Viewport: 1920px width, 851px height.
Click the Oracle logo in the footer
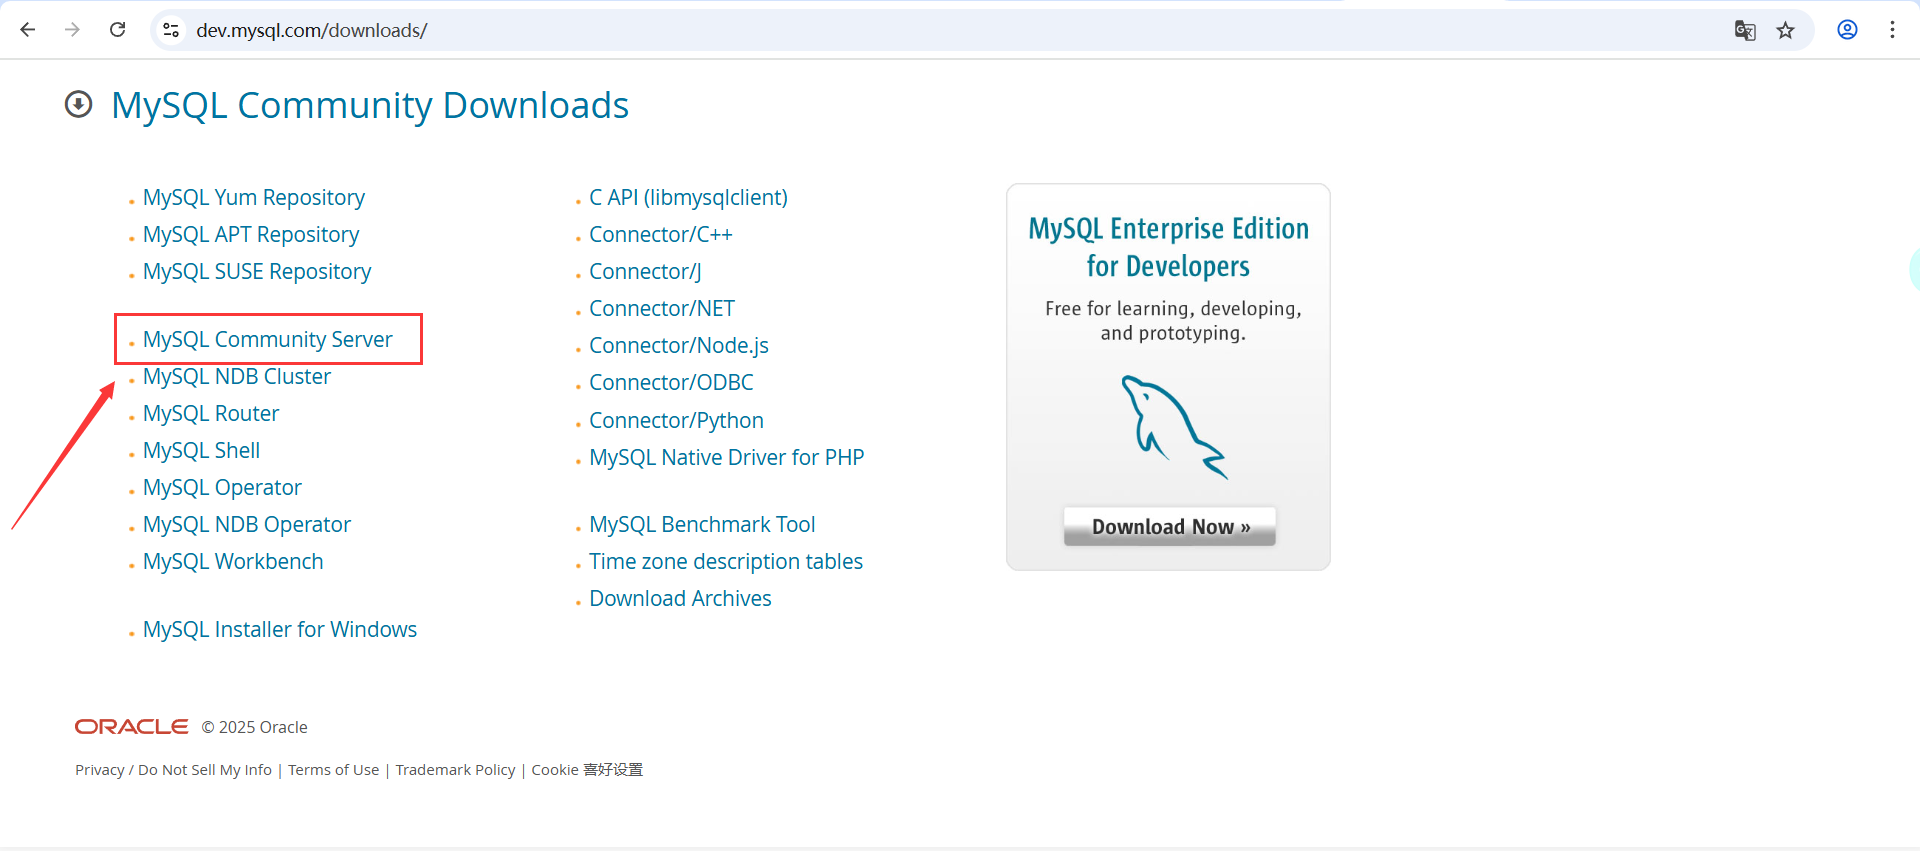[x=131, y=727]
